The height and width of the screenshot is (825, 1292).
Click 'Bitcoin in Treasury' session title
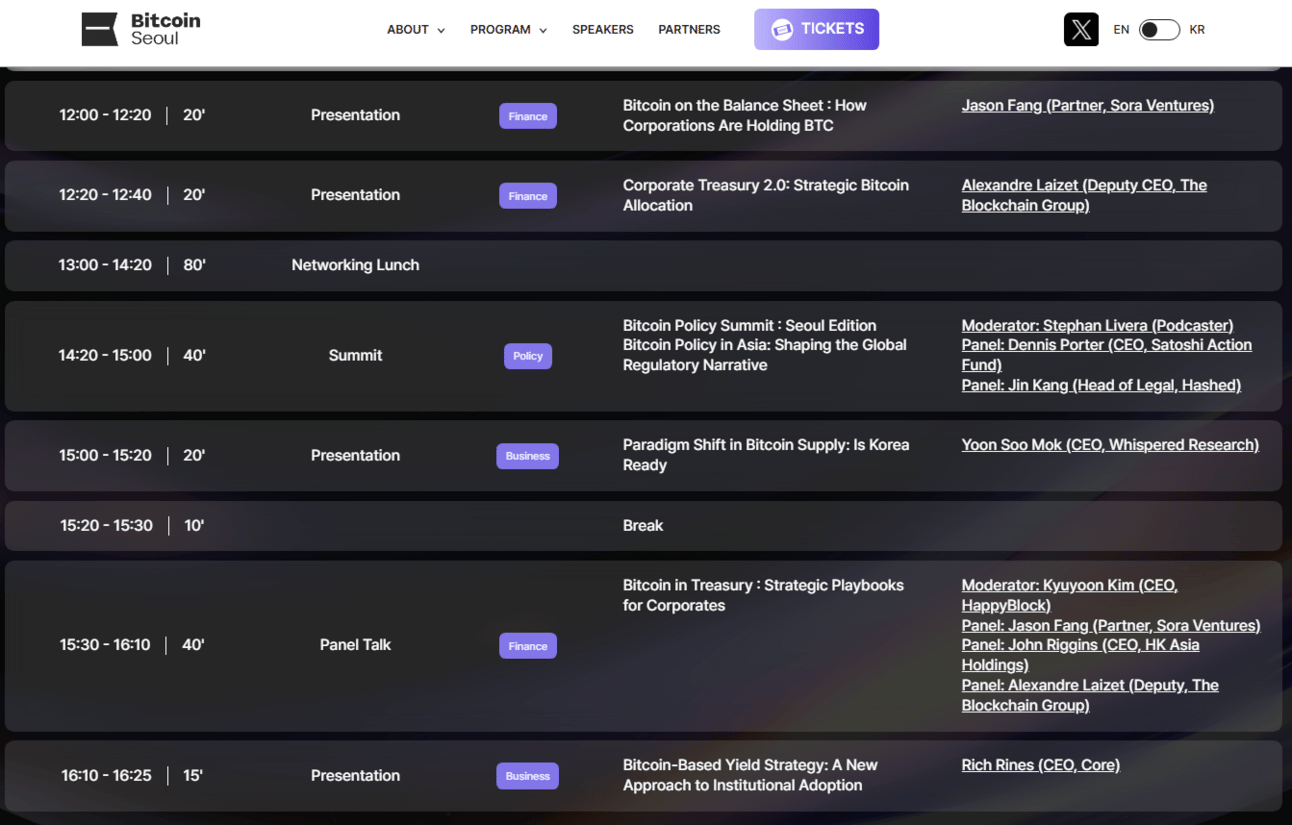[763, 595]
